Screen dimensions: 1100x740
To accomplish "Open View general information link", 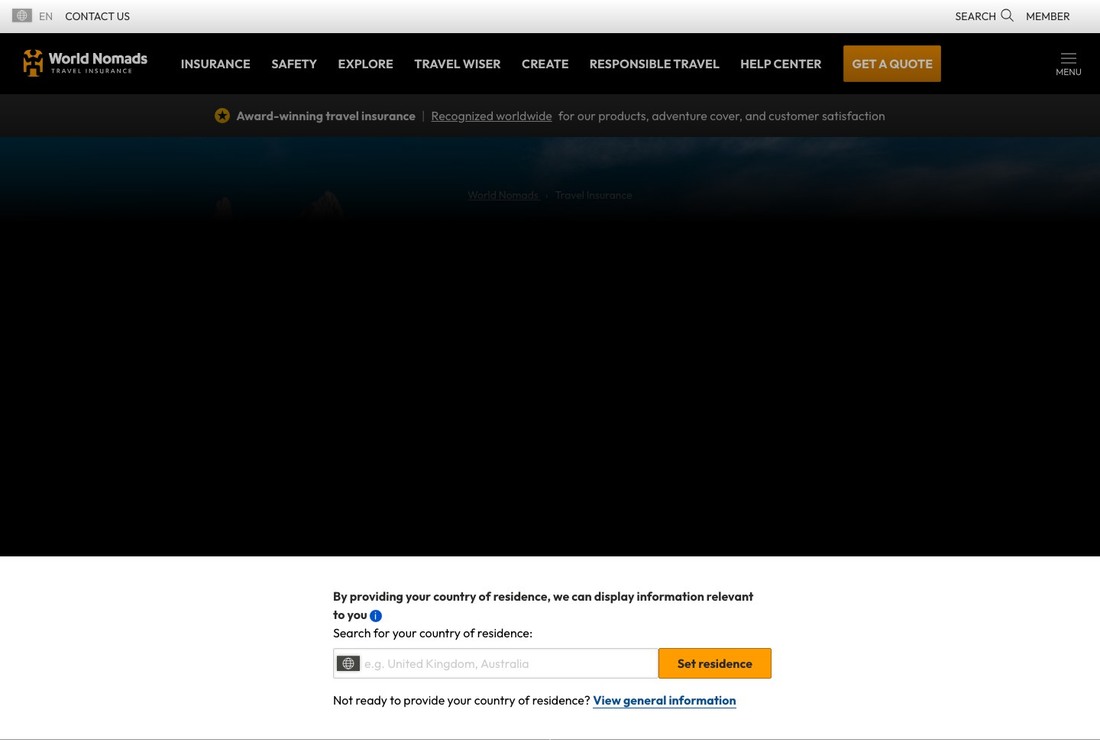I will pos(664,701).
